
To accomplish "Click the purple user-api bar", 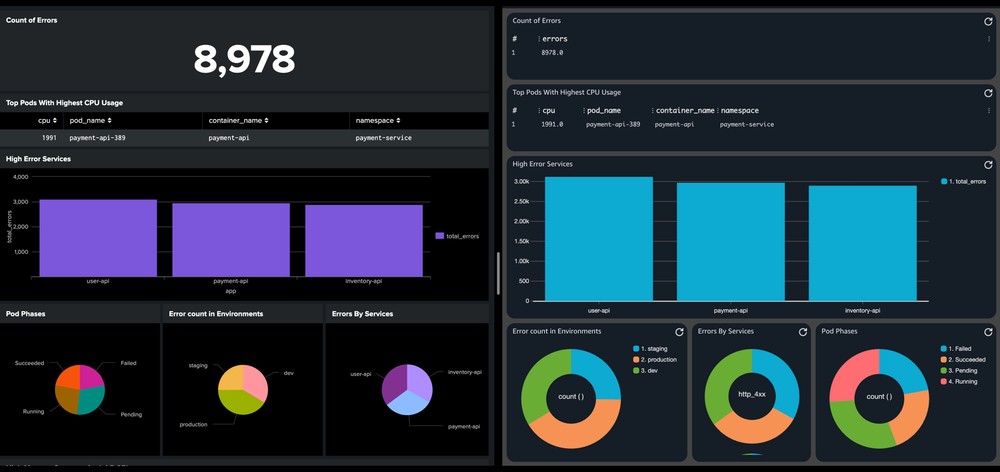I will 98,238.
